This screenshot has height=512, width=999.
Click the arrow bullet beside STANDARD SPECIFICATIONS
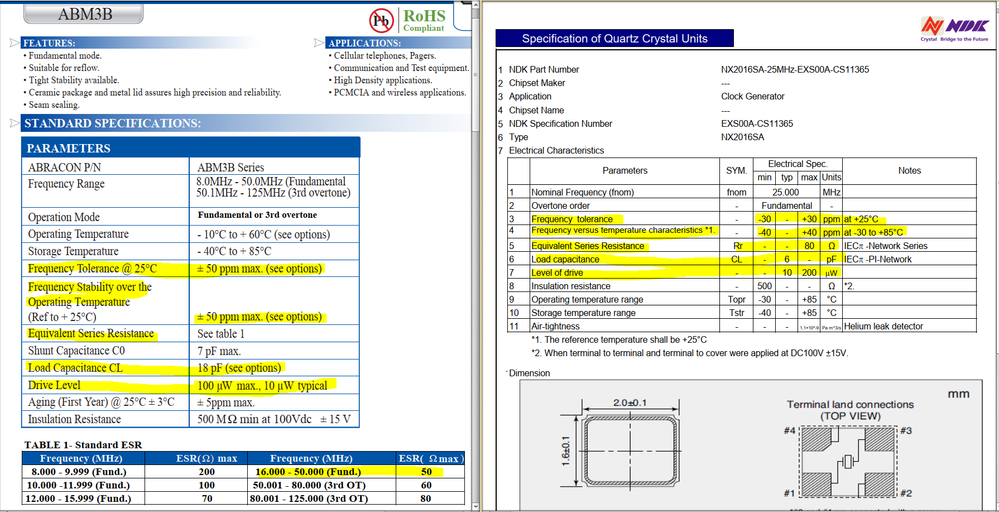pyautogui.click(x=14, y=123)
